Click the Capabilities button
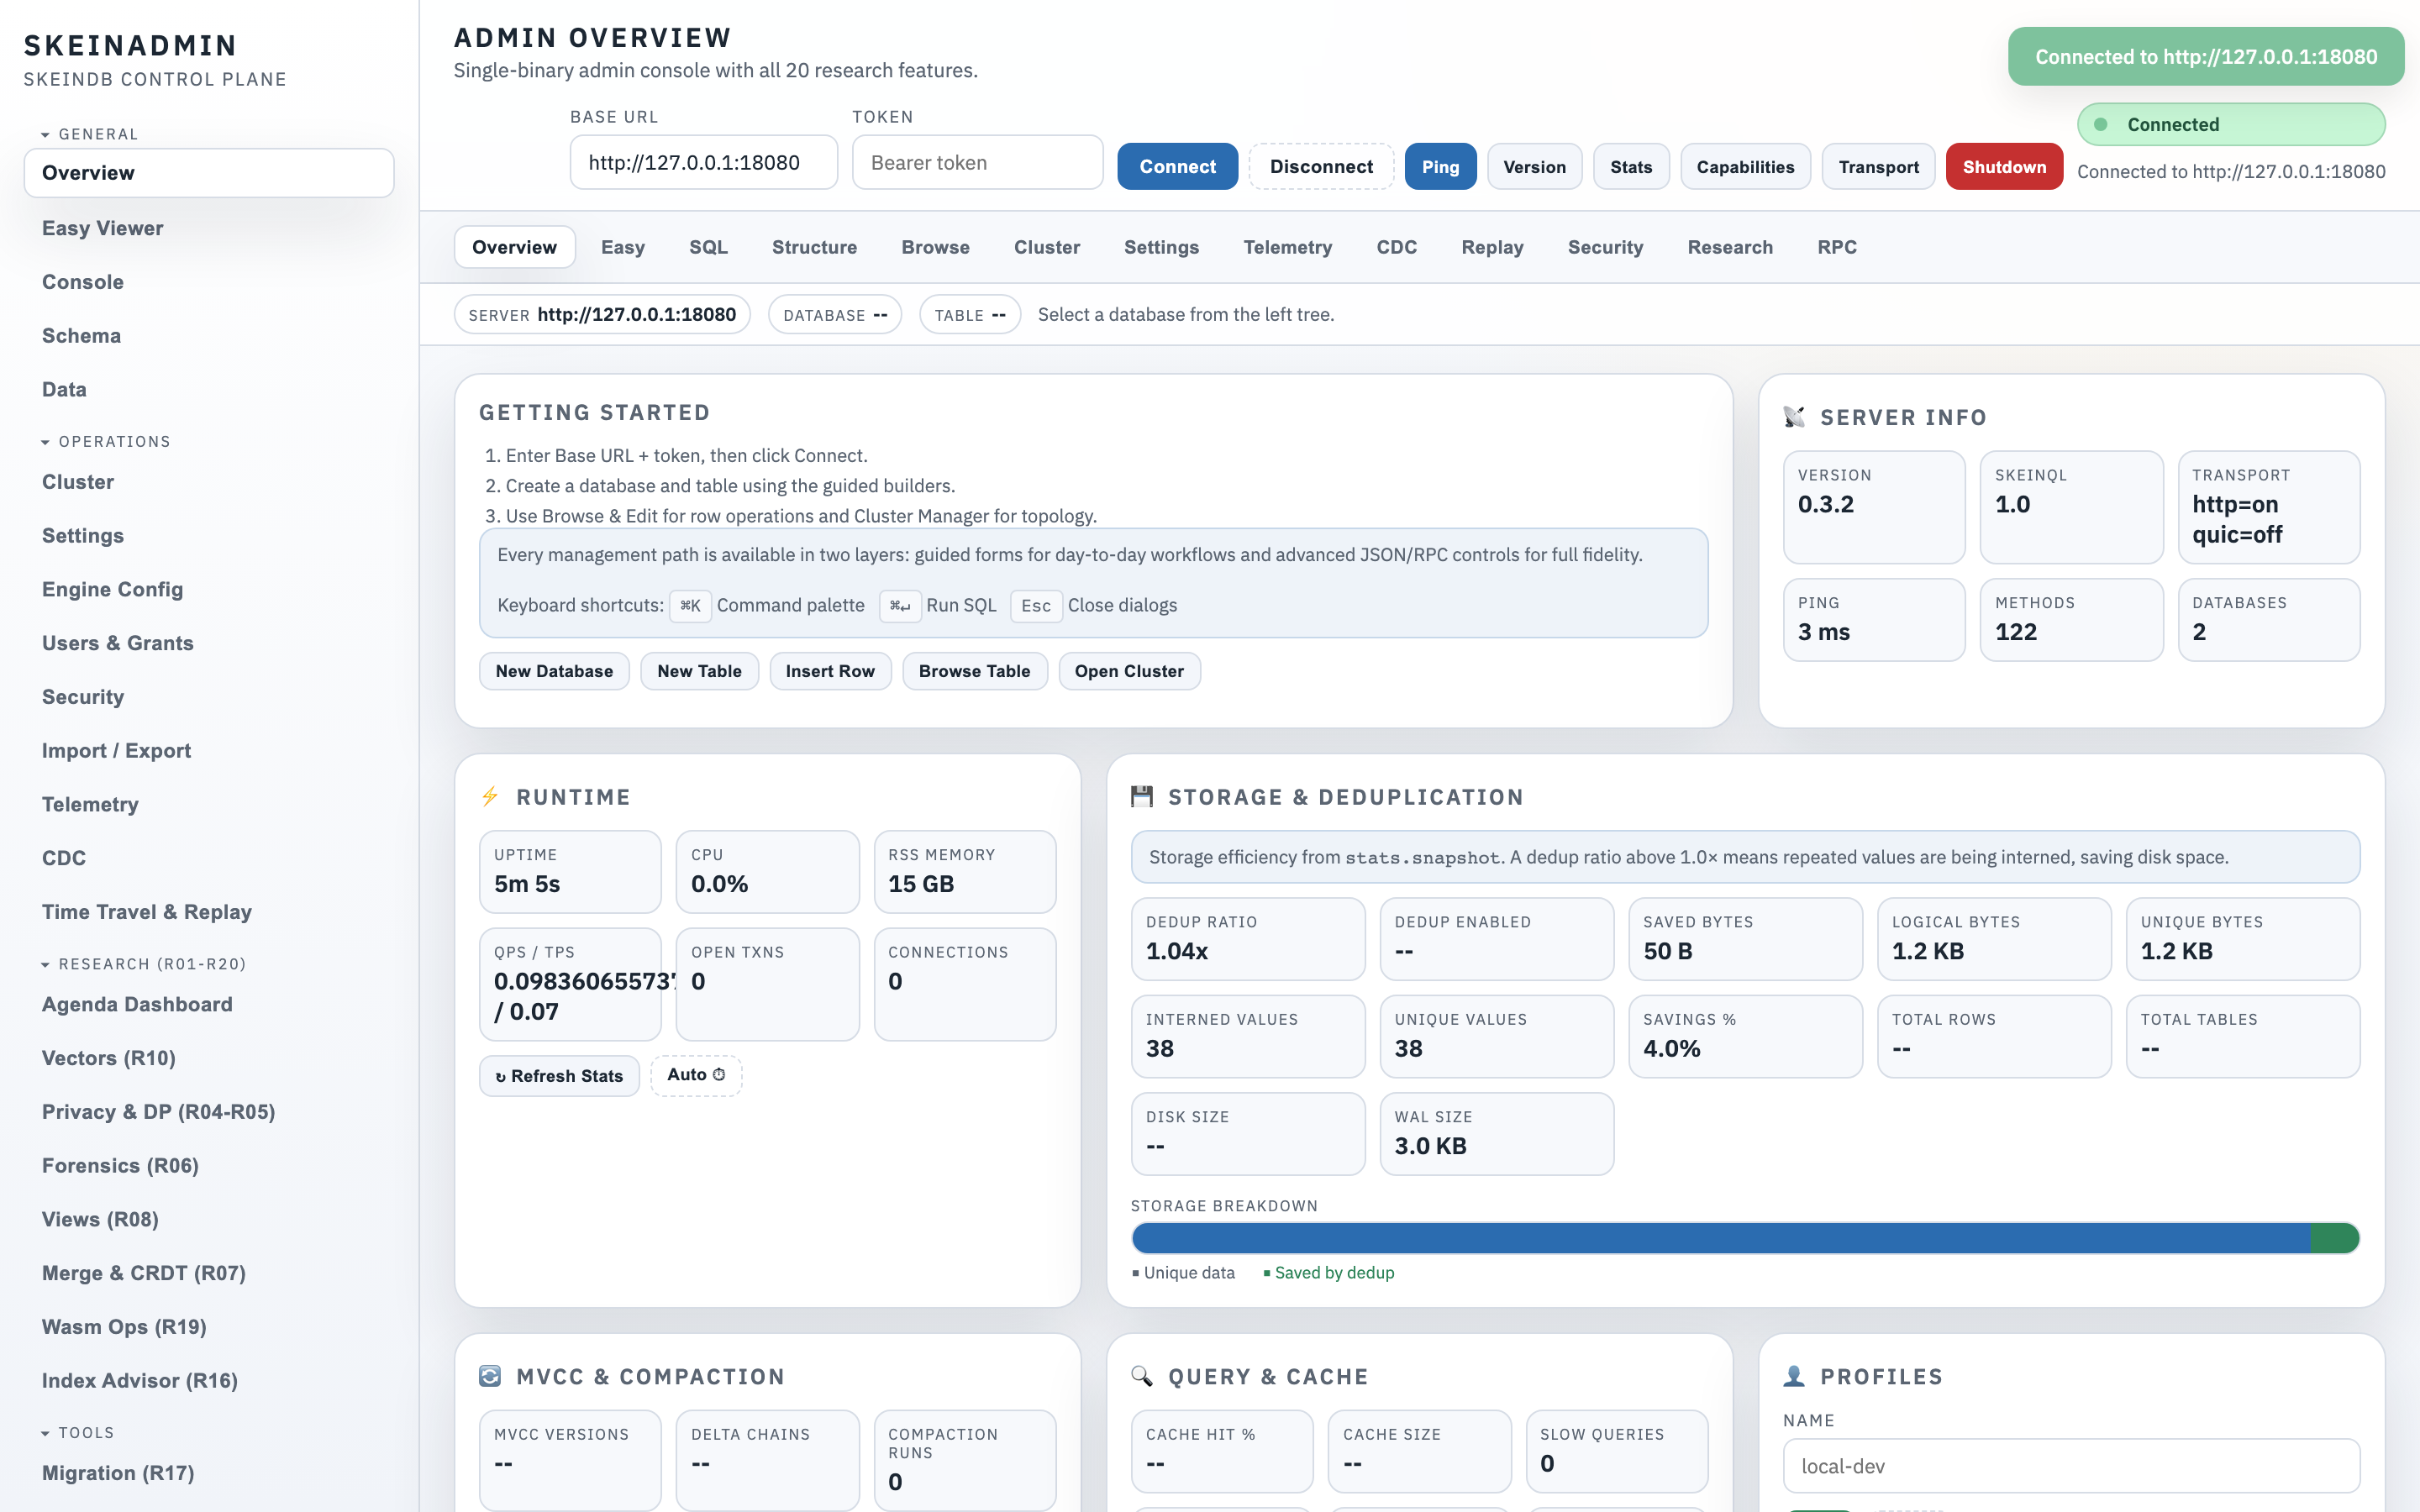Viewport: 2420px width, 1512px height. click(1745, 166)
